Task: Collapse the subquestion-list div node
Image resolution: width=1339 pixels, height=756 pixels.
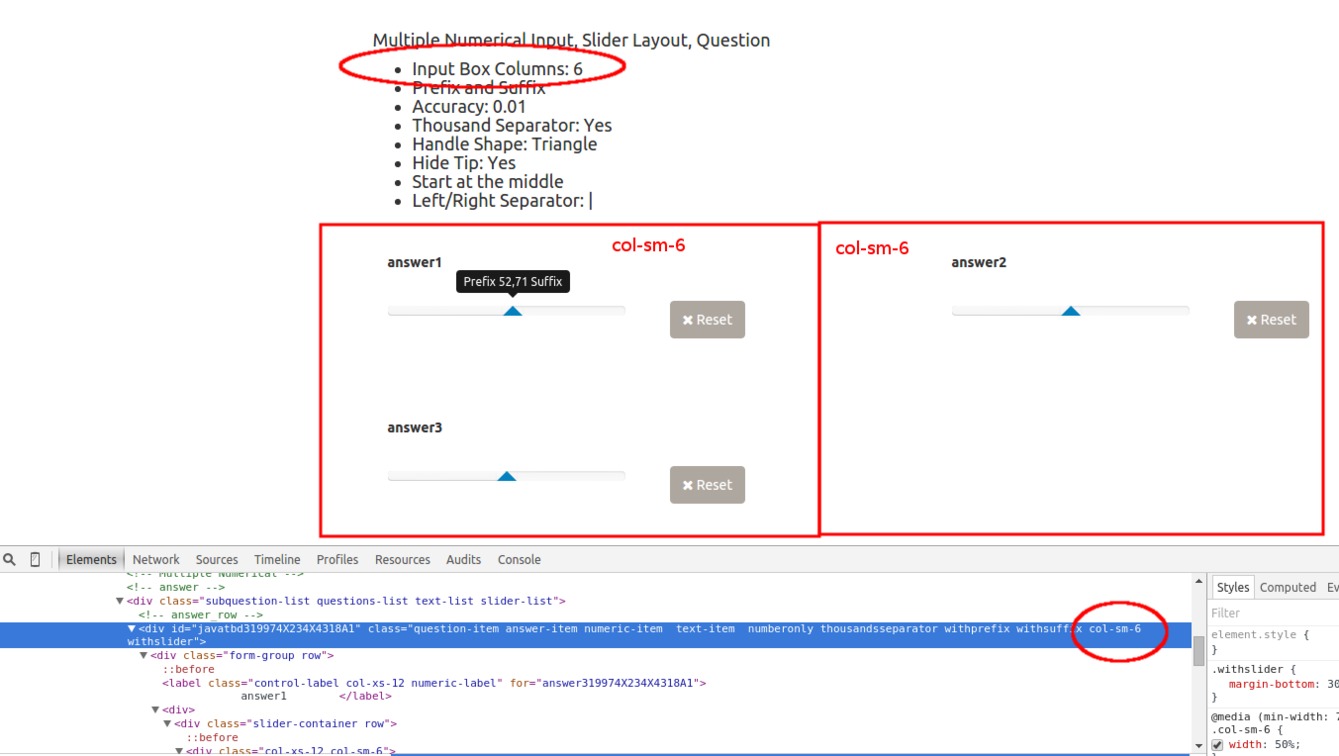Action: [x=120, y=601]
